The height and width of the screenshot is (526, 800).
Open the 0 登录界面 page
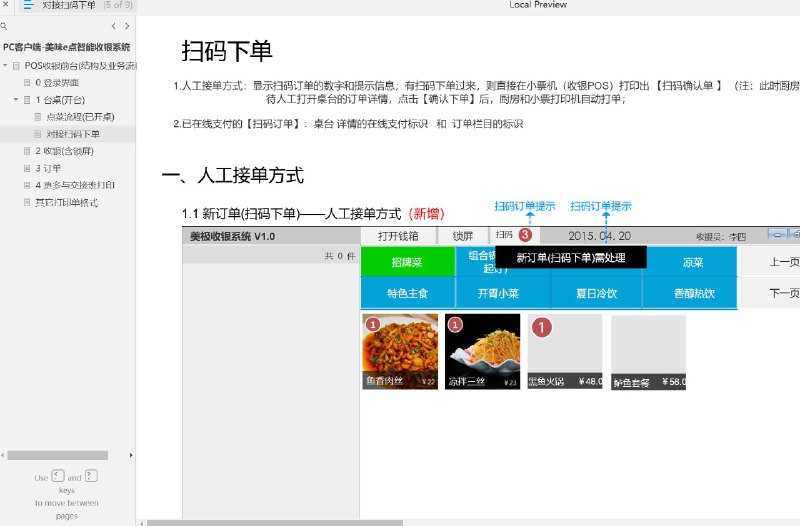click(x=57, y=83)
